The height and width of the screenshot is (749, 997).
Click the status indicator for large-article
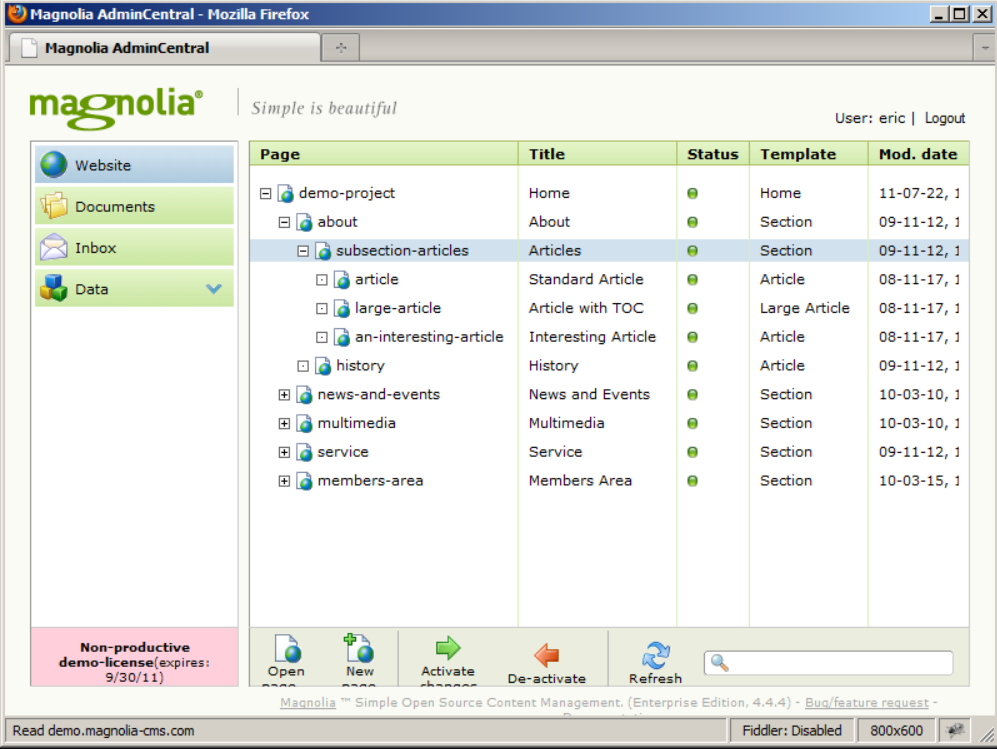pos(692,308)
